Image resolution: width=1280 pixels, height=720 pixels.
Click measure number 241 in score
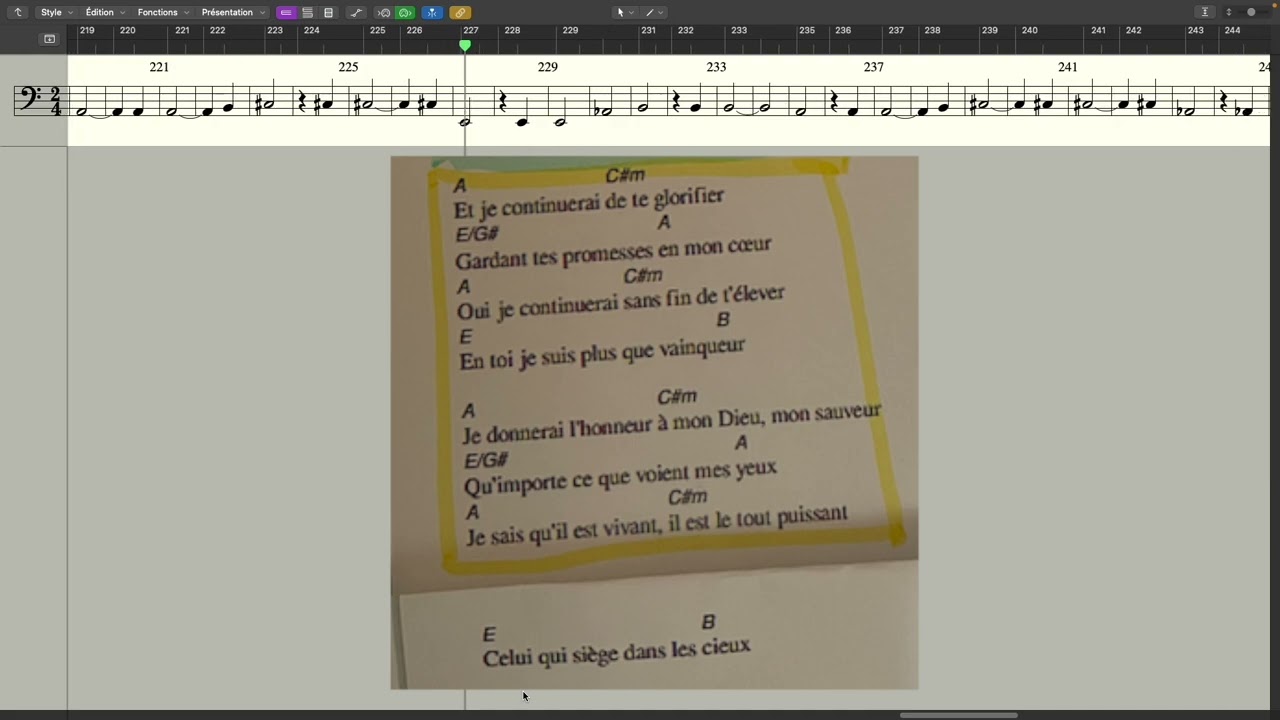coord(1068,67)
